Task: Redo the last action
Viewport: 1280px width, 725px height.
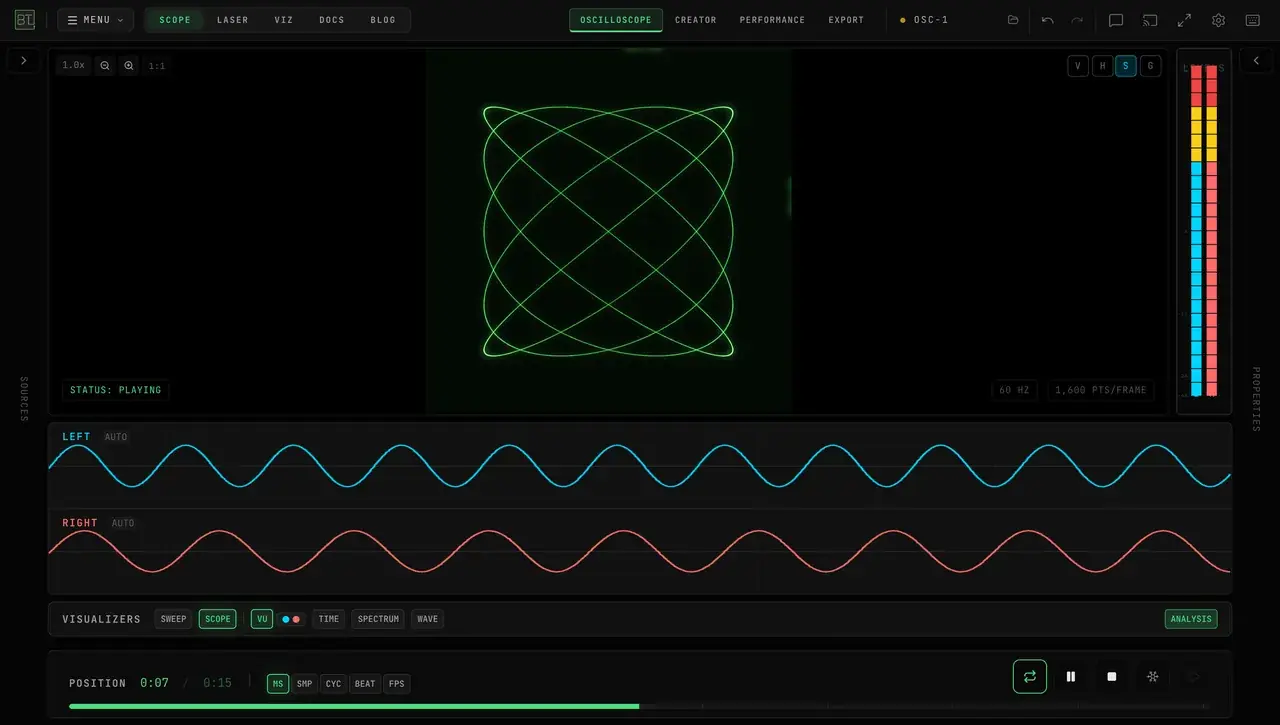Action: 1077,20
